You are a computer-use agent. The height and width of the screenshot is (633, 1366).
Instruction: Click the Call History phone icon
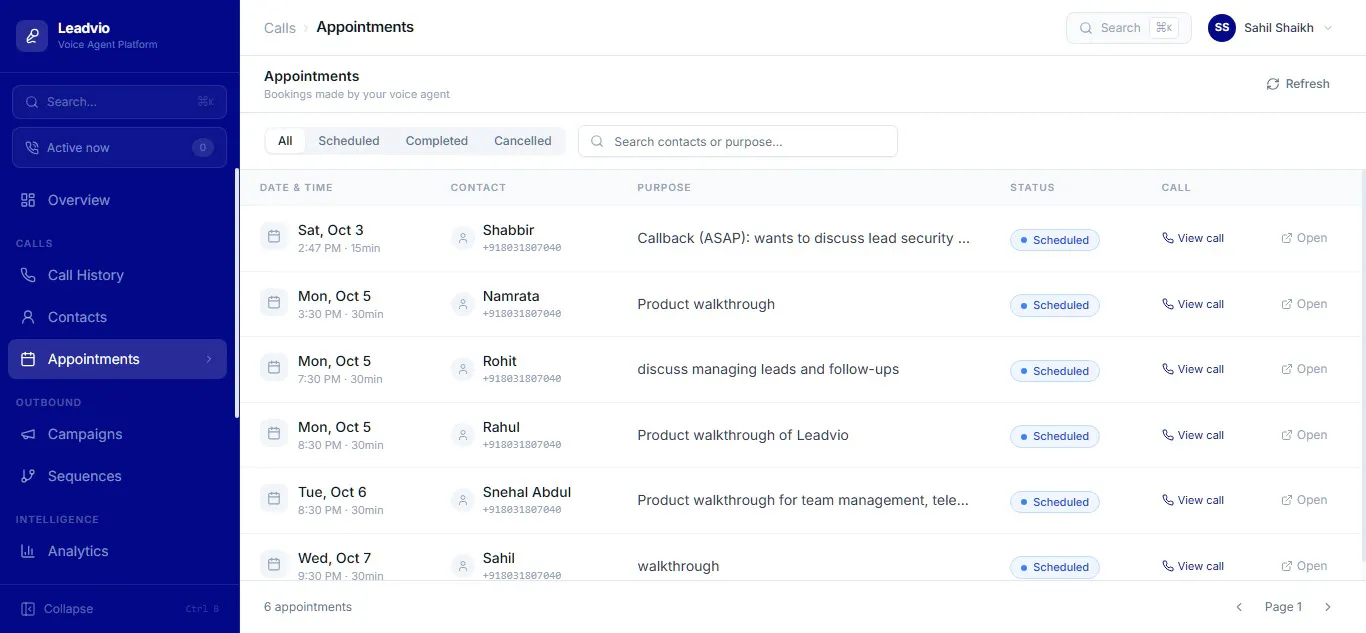[x=28, y=275]
